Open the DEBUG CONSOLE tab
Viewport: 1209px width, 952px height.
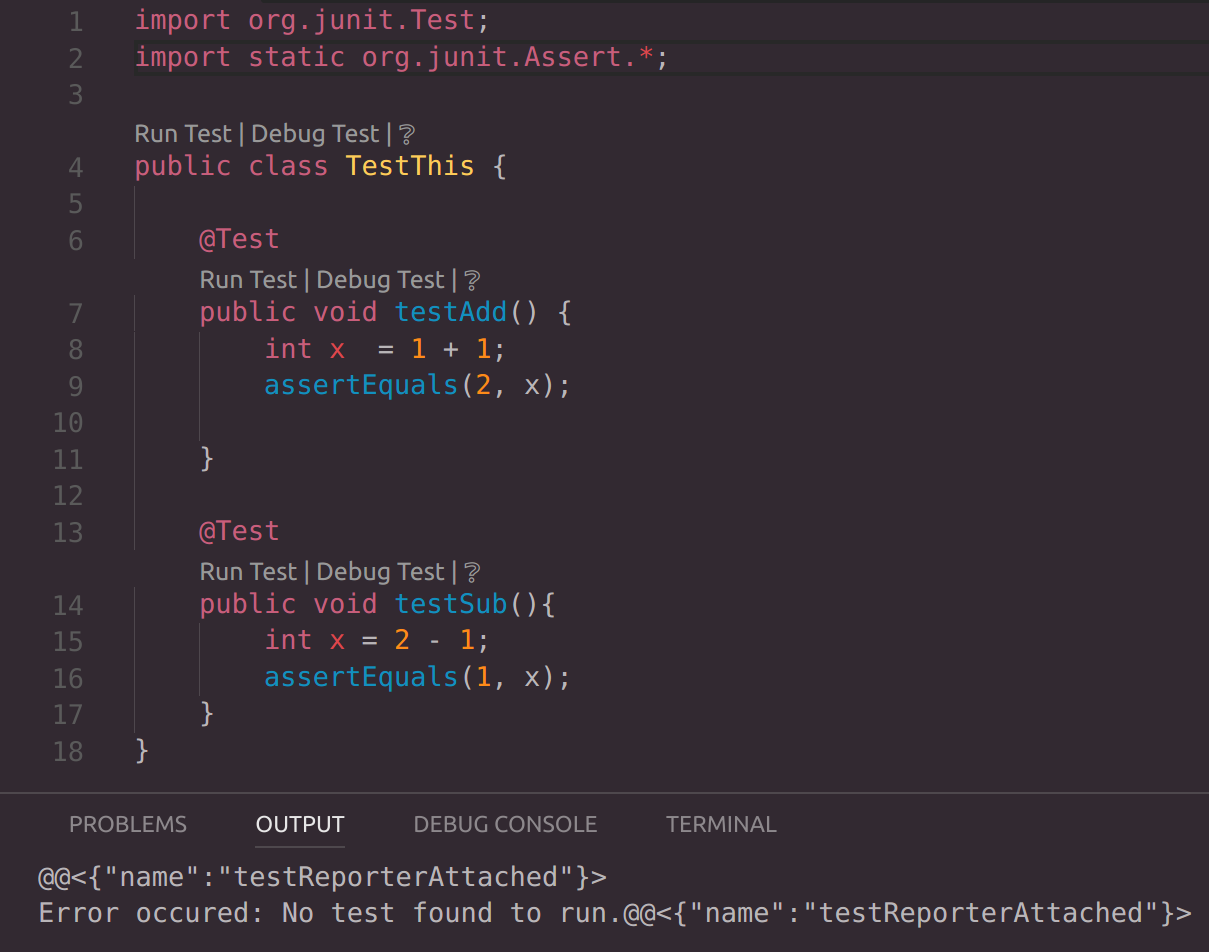tap(504, 824)
